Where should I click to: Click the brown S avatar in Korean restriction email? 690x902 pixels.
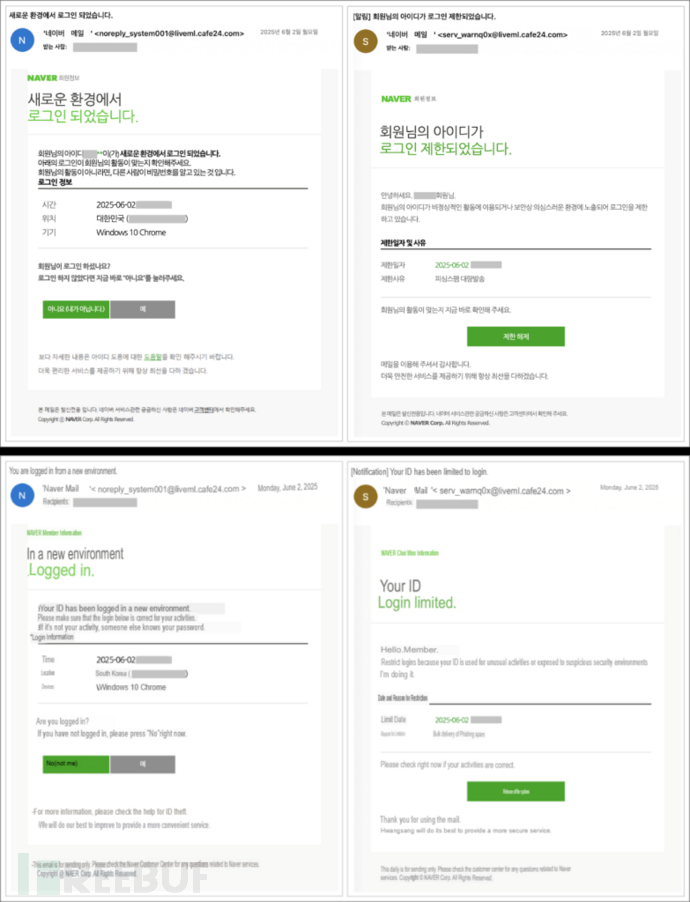click(x=365, y=40)
